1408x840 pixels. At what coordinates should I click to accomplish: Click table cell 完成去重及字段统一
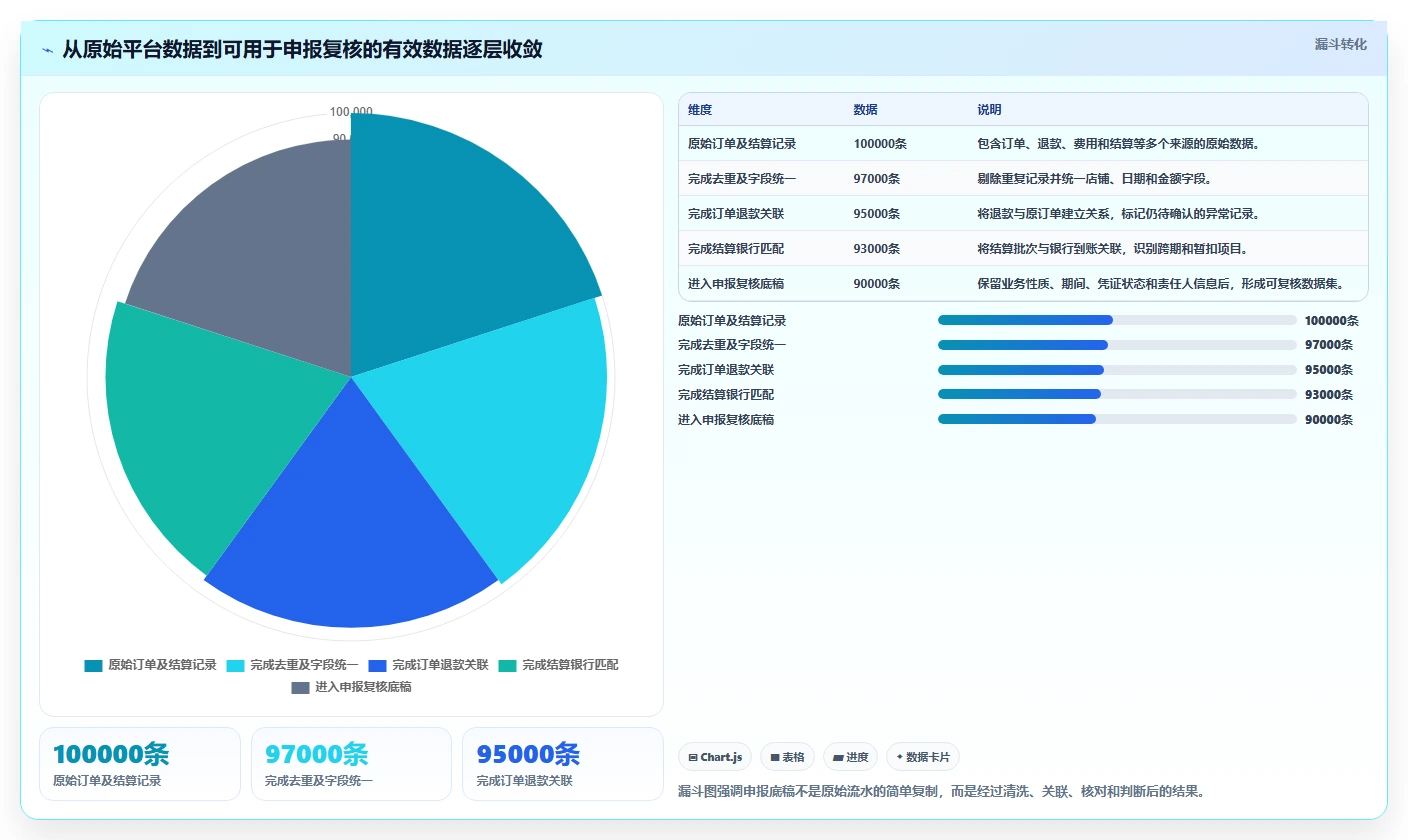tap(742, 179)
